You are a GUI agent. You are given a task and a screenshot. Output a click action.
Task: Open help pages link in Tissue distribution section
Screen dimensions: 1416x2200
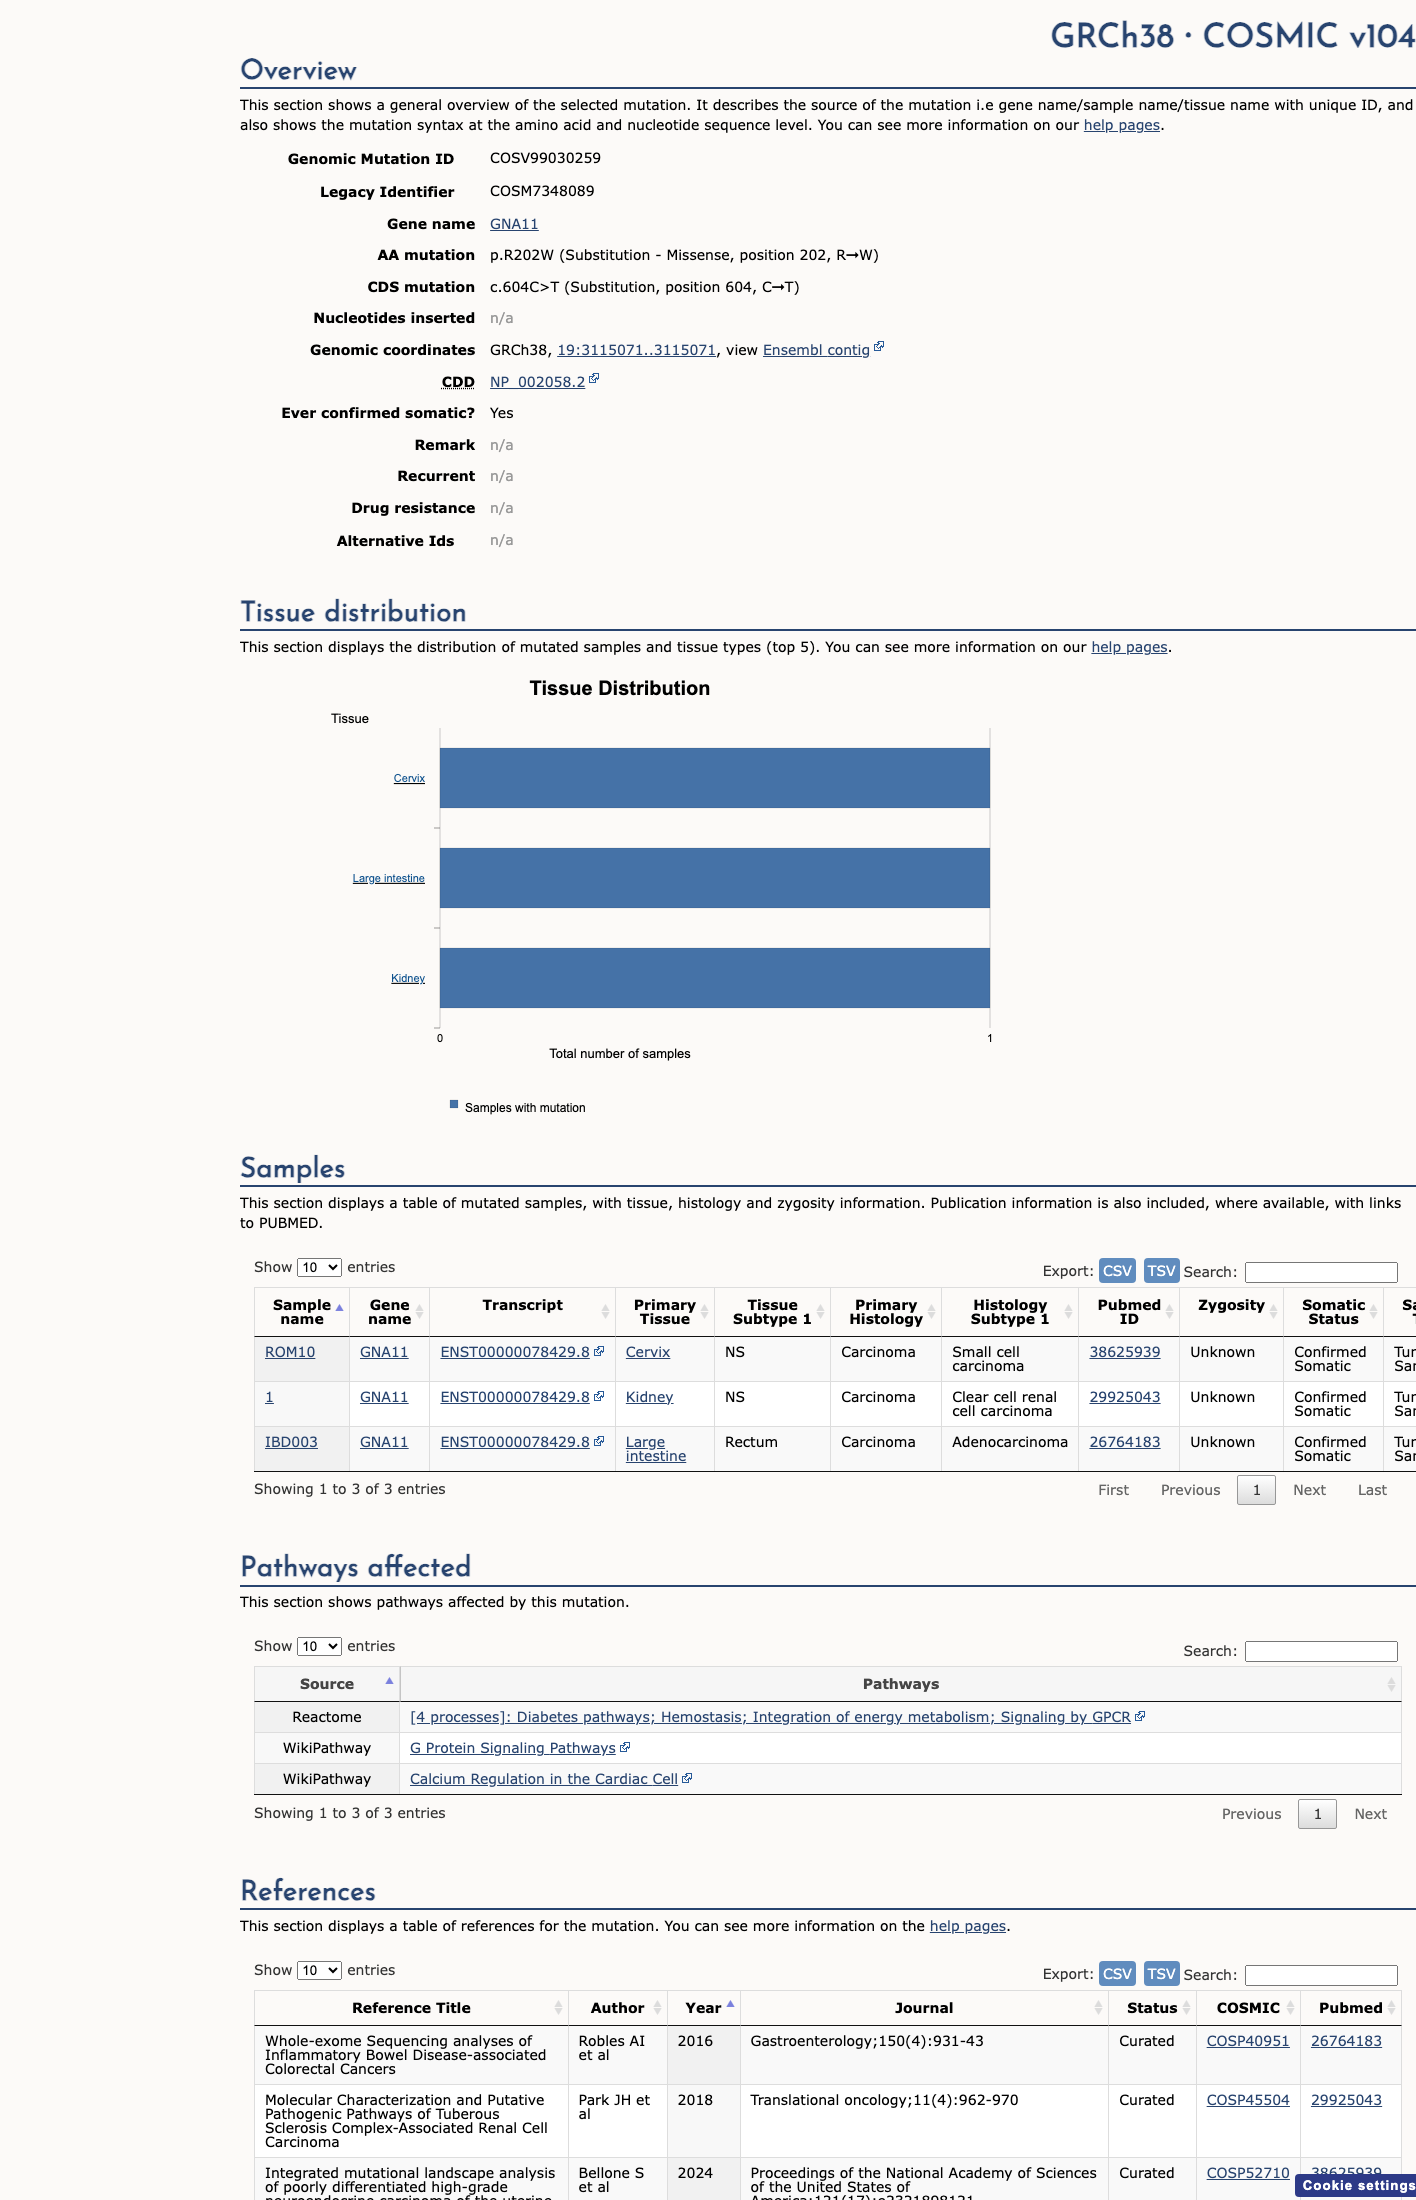[x=1129, y=647]
